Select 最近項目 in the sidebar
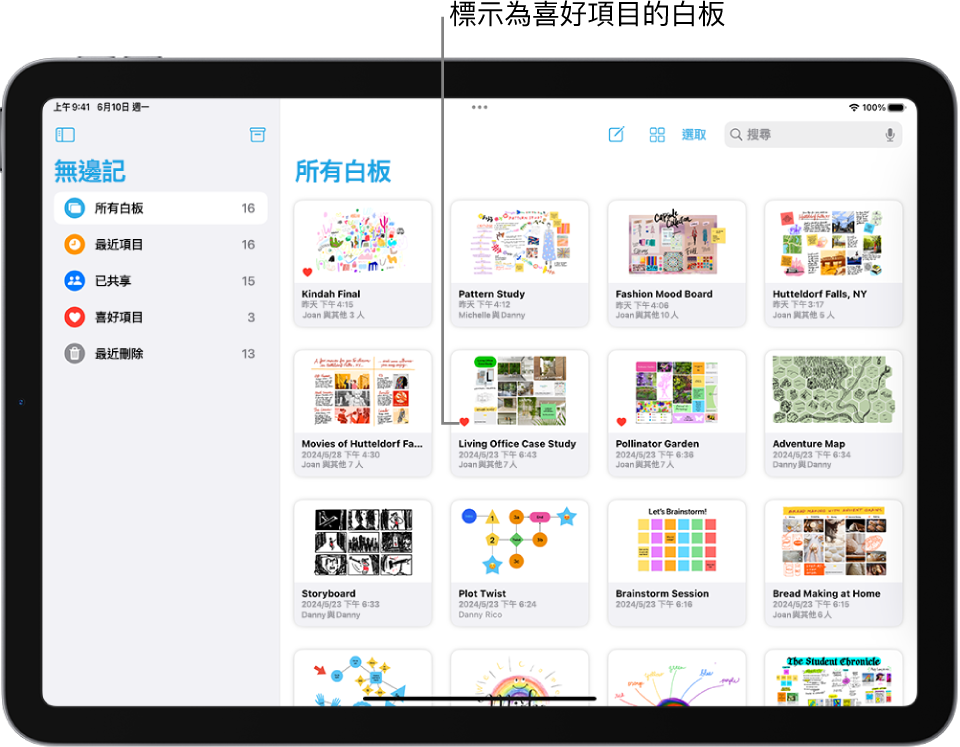This screenshot has height=747, width=960. tap(160, 244)
